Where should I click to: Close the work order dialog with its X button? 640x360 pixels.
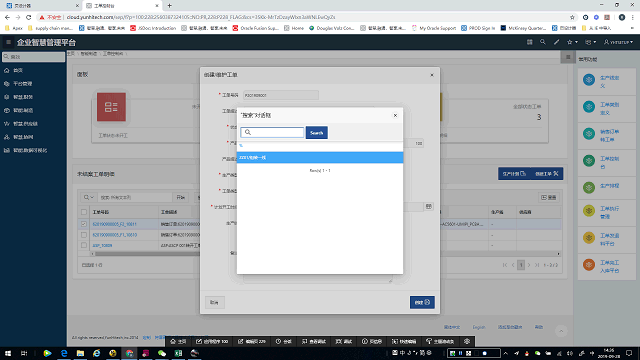click(432, 75)
